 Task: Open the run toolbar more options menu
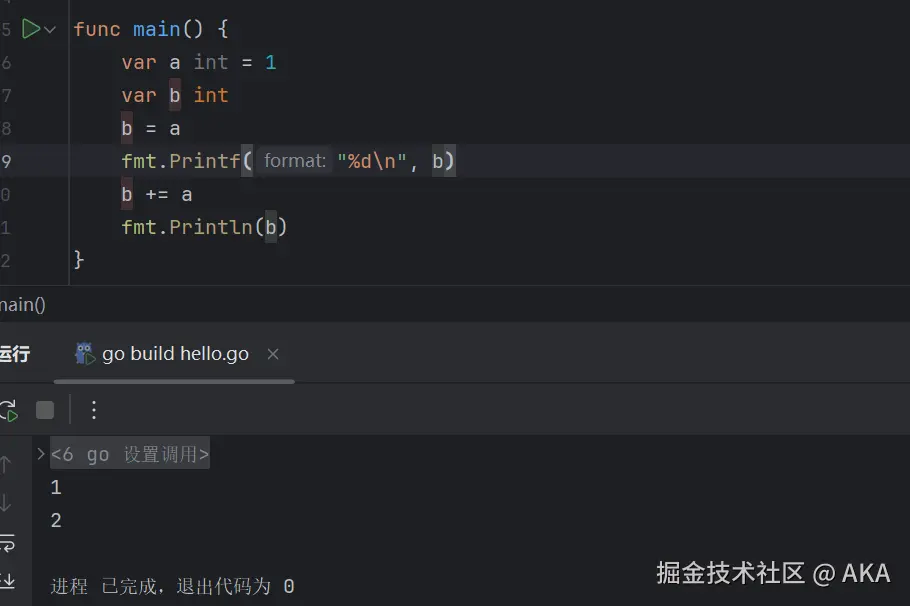[x=94, y=410]
